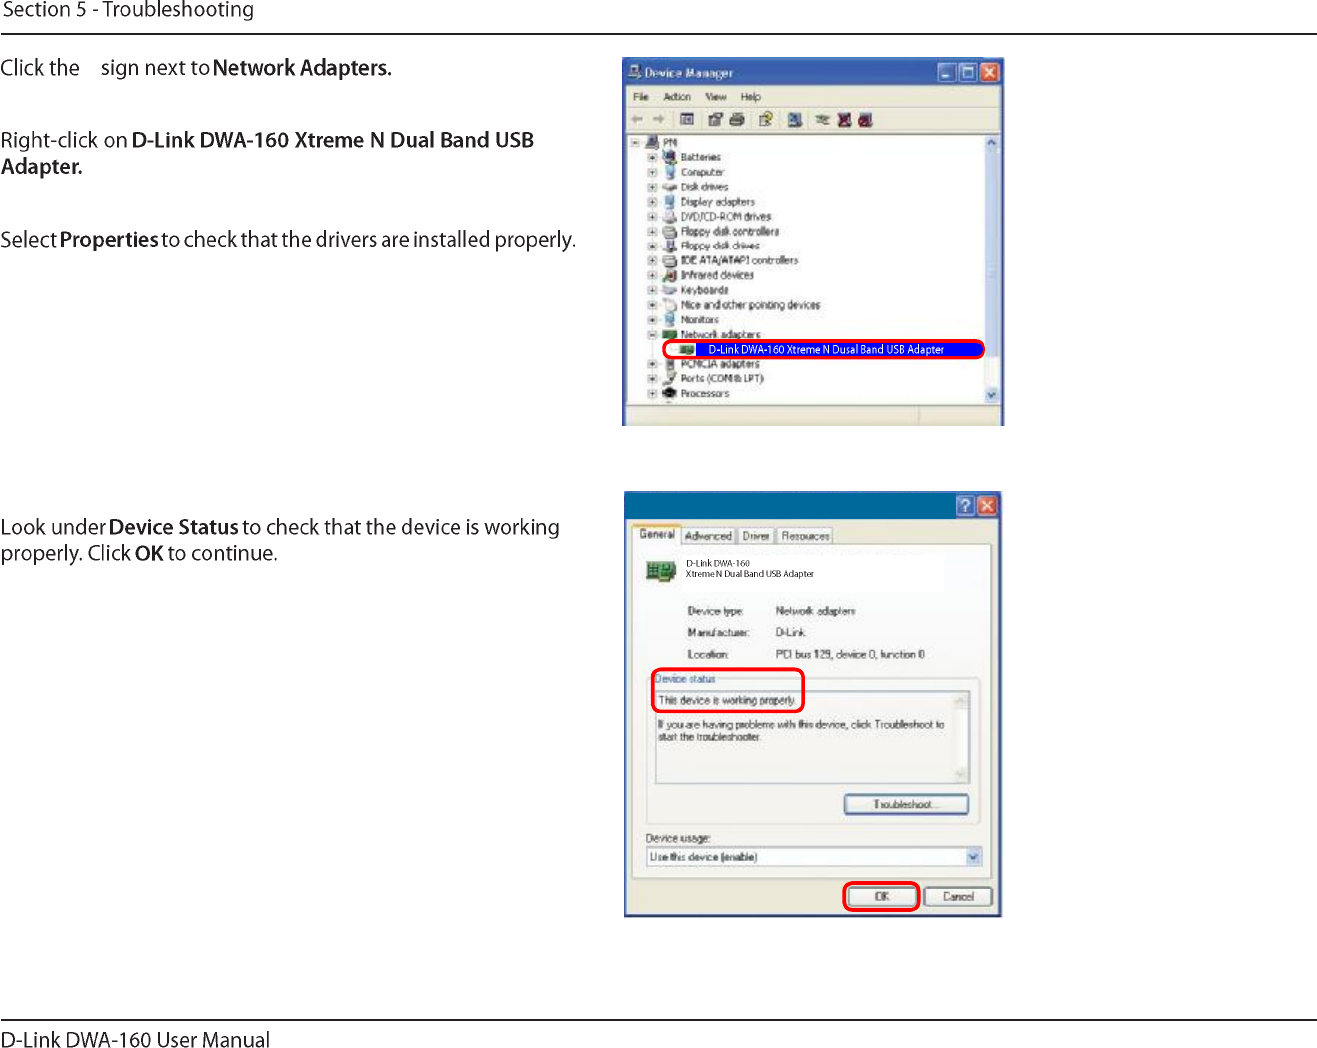
Task: Click the Keyboards category icon
Action: [x=670, y=290]
